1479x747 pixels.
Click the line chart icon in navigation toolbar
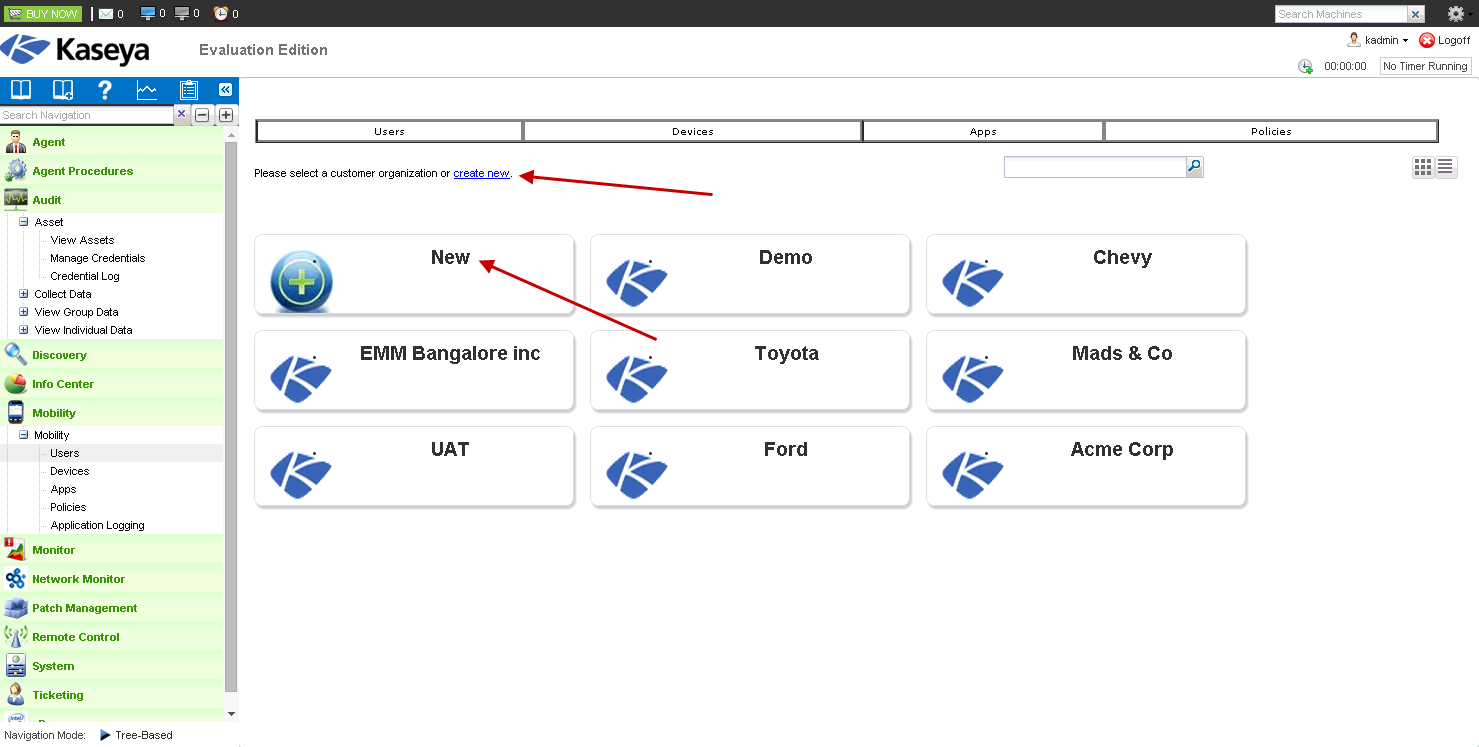pos(147,90)
